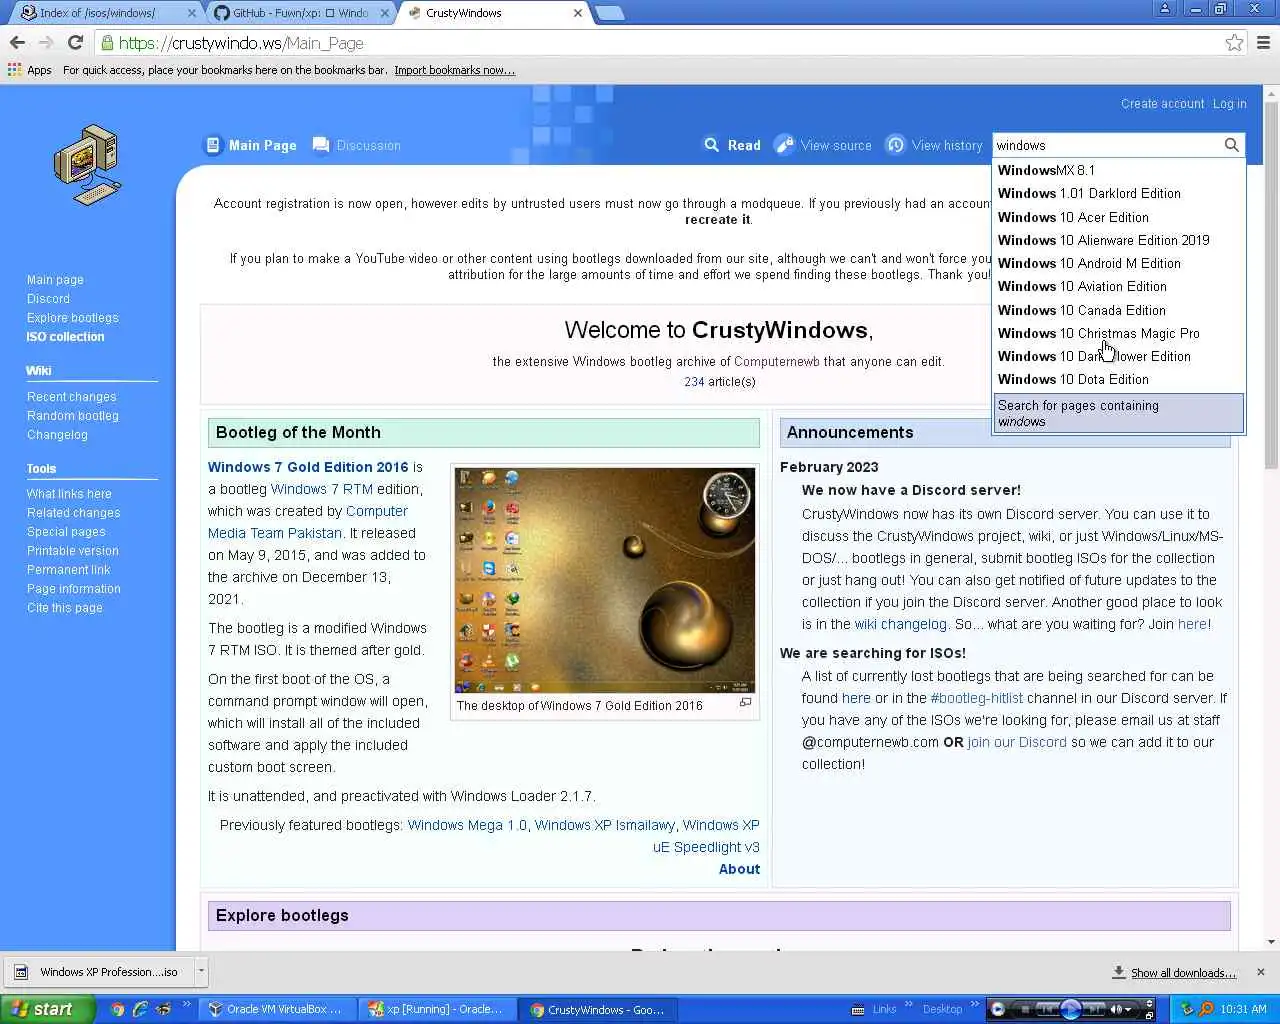Select Windows 10 Alienware Edition 2019 suggestion
This screenshot has width=1280, height=1024.
point(1119,240)
